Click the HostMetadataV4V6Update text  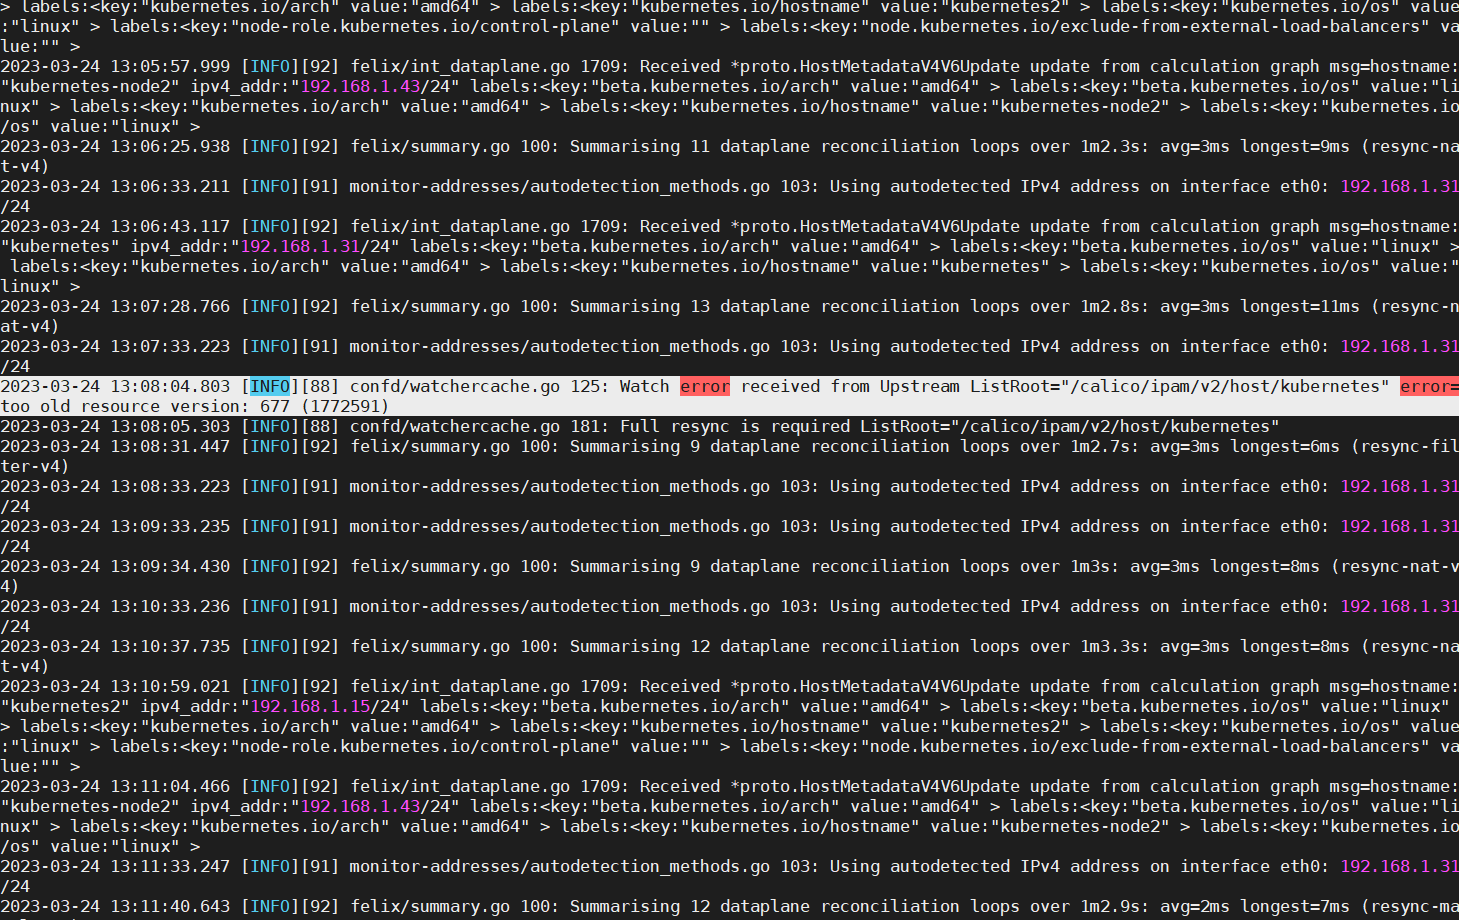[913, 66]
